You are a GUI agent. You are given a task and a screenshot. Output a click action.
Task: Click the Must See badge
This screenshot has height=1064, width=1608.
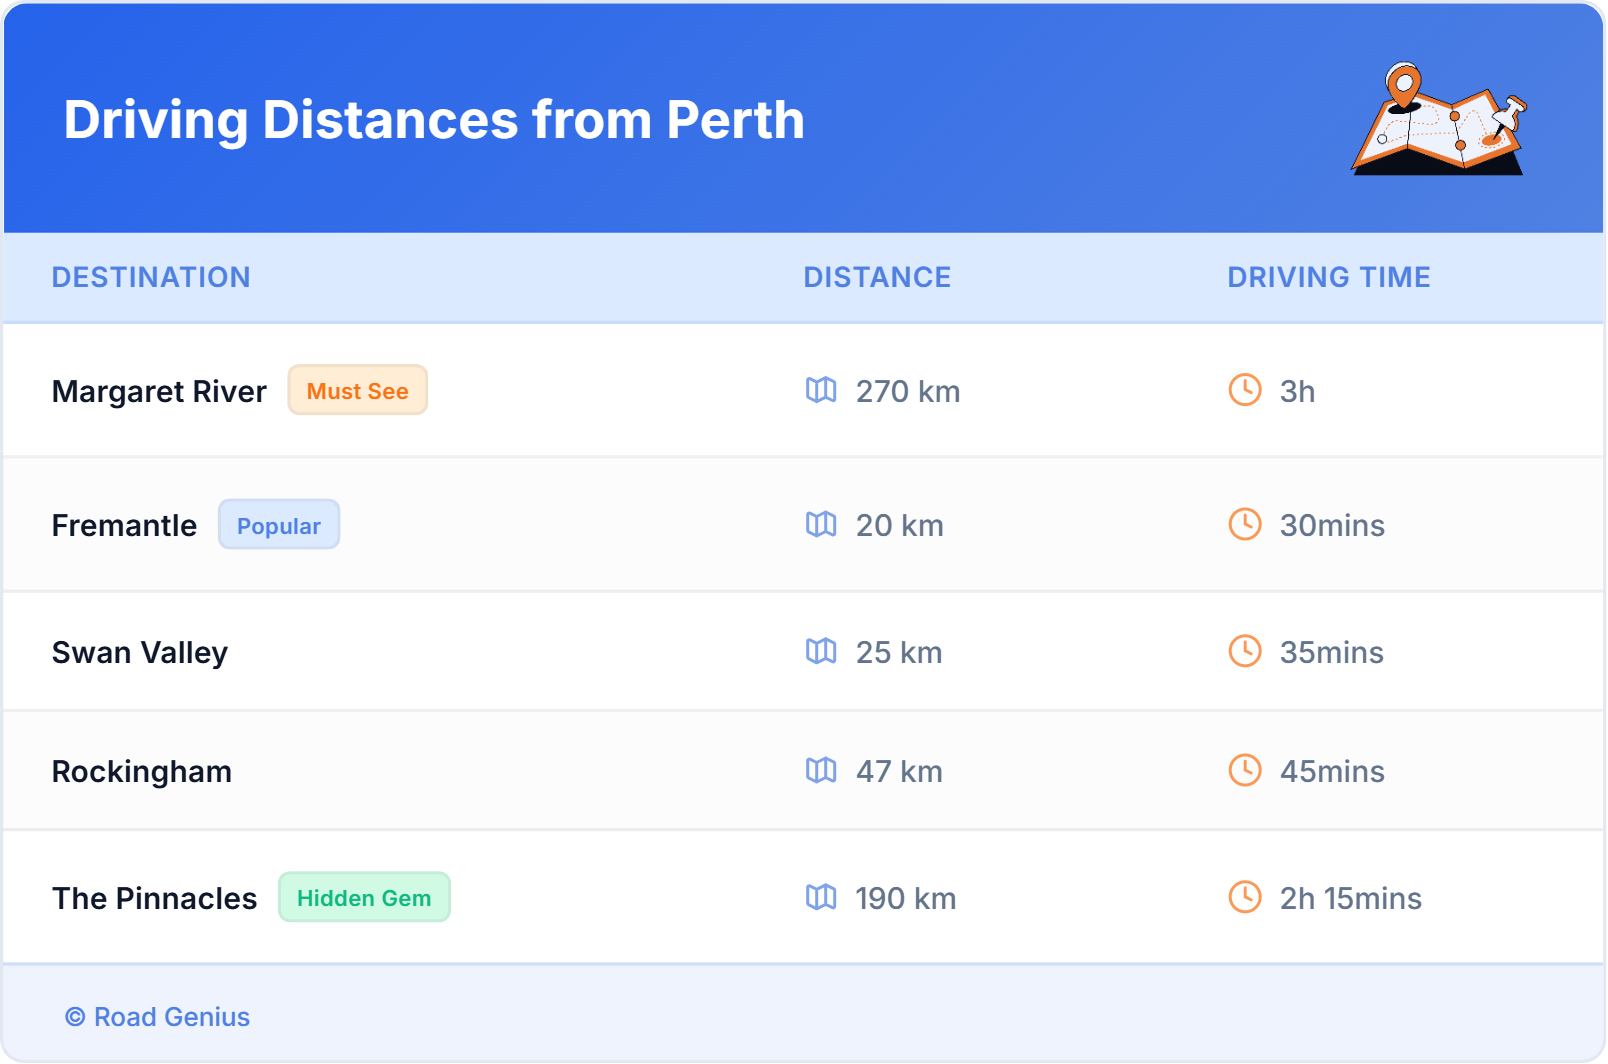point(357,390)
